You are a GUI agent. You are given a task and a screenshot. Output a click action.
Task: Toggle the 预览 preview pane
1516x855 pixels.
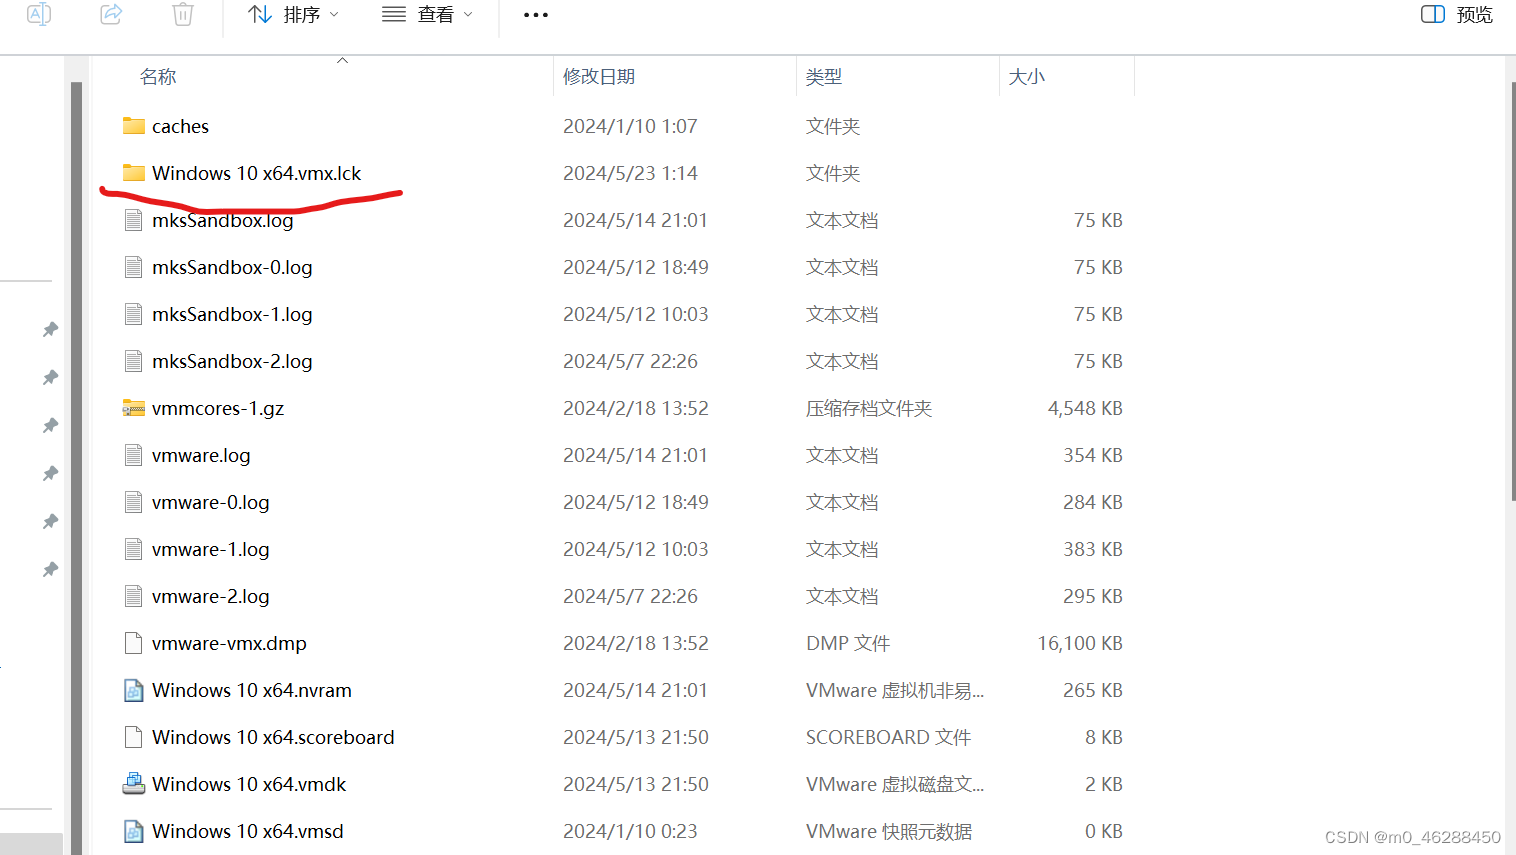(x=1457, y=14)
